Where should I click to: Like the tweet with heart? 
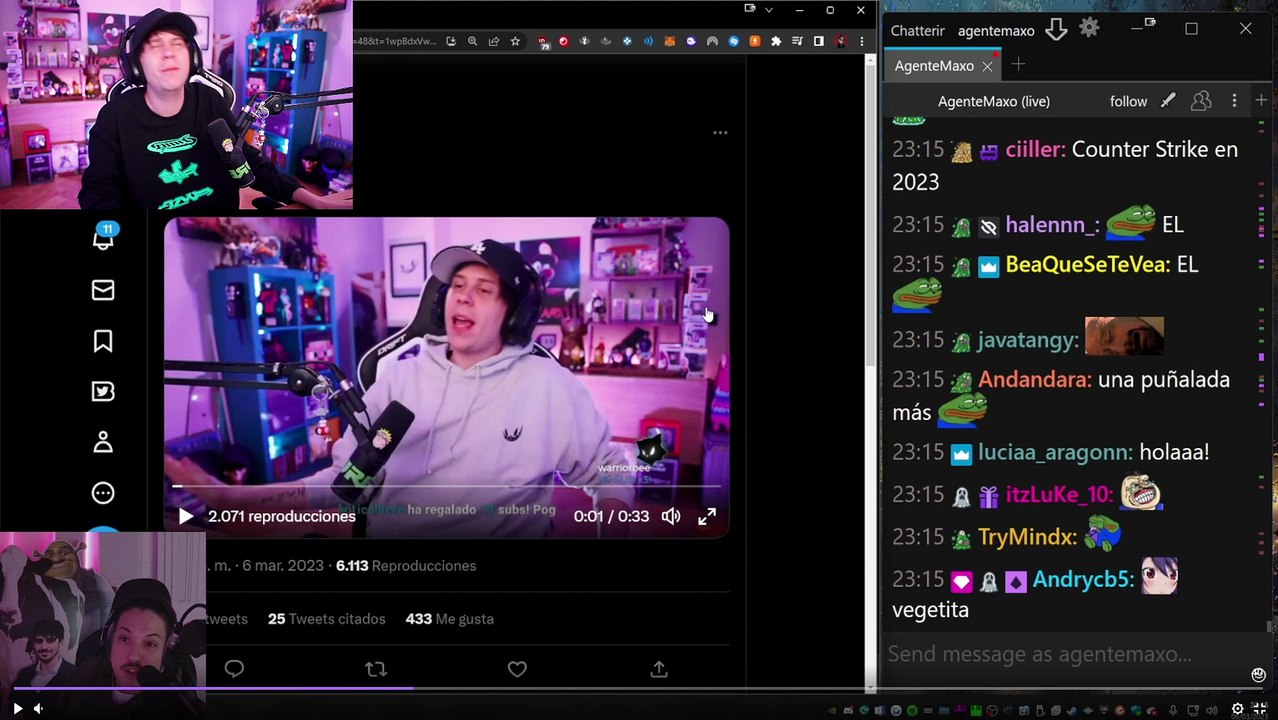pos(517,669)
